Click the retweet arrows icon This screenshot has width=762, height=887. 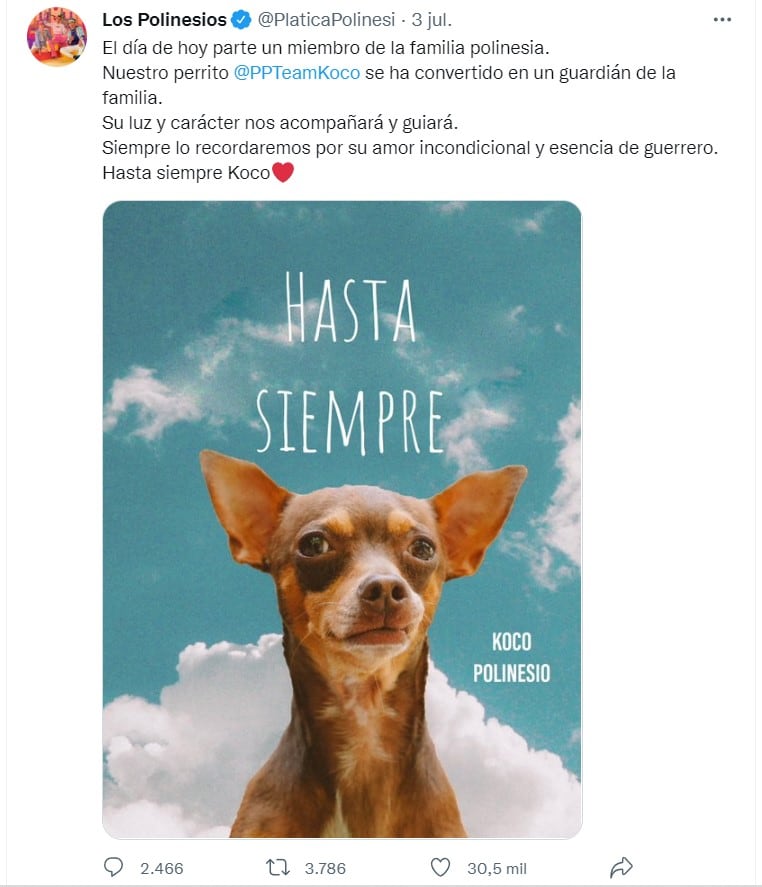278,867
